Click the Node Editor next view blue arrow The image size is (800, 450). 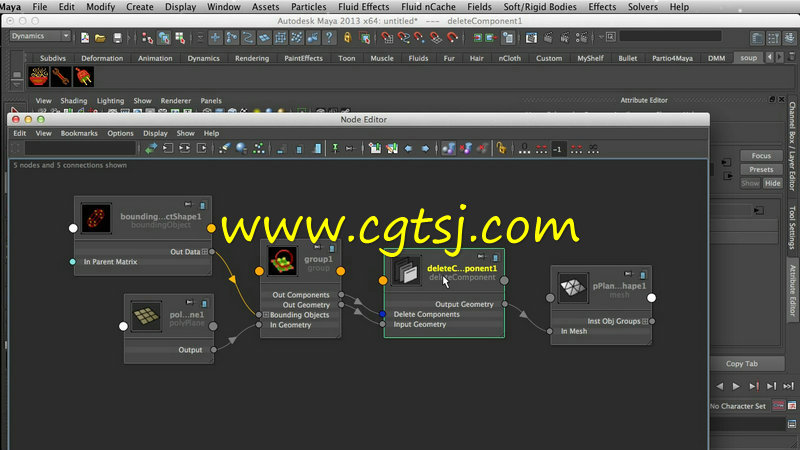[425, 148]
